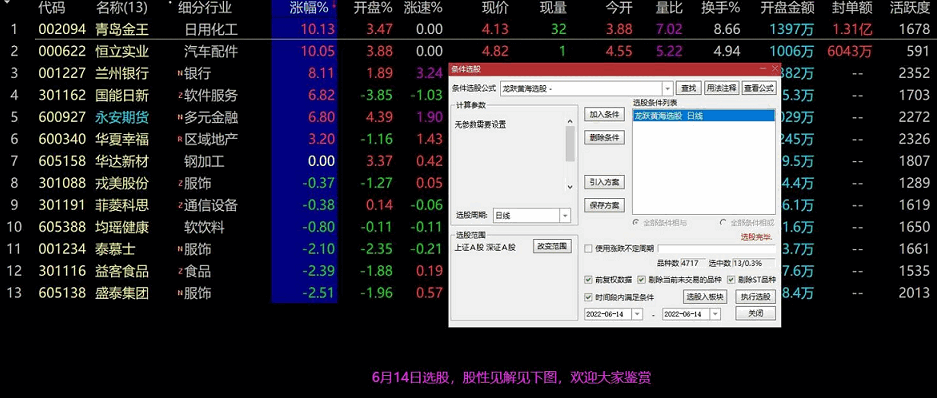Click the 改变范围 button
This screenshot has width=937, height=398.
[552, 246]
